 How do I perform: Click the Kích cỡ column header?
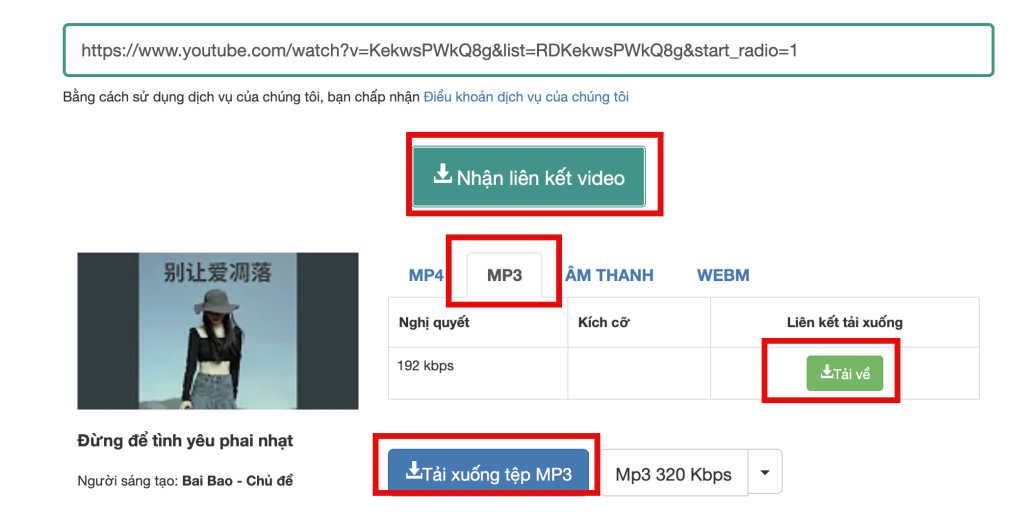point(604,322)
